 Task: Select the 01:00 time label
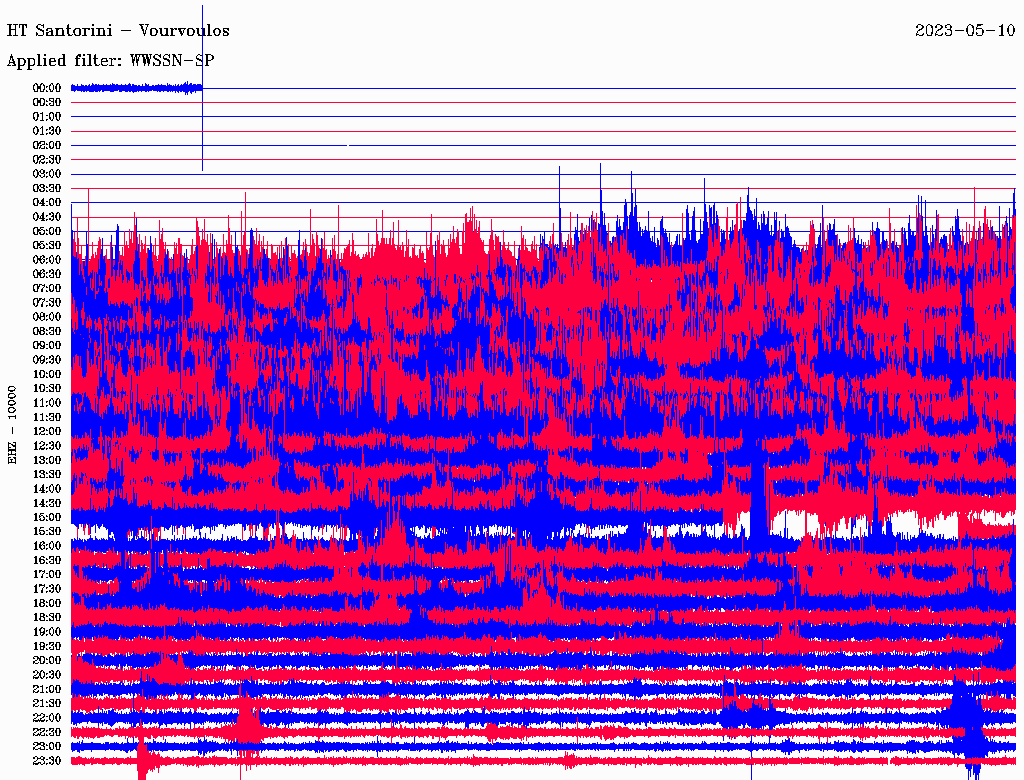pyautogui.click(x=47, y=117)
